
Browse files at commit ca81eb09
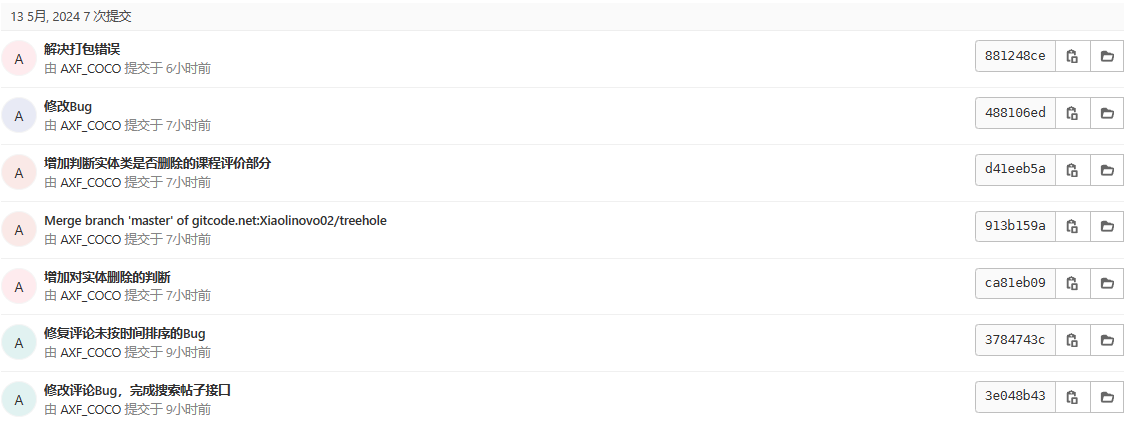[1107, 283]
